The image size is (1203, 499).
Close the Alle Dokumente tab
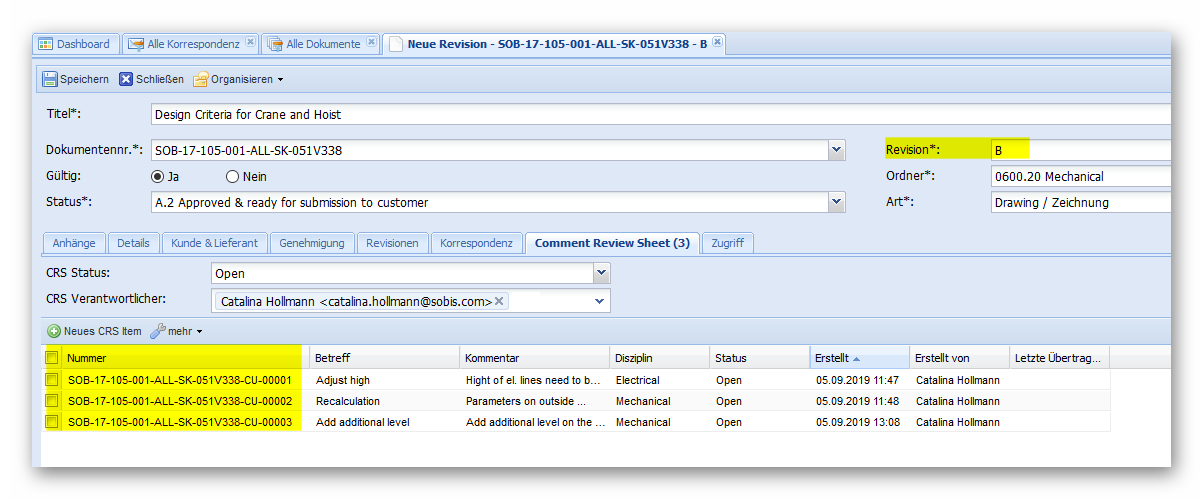click(371, 43)
